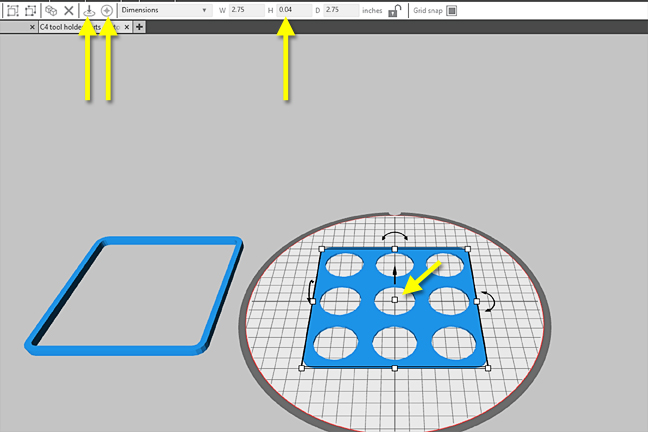Click the Select All icon in toolbar
Image resolution: width=648 pixels, height=432 pixels.
[x=13, y=10]
